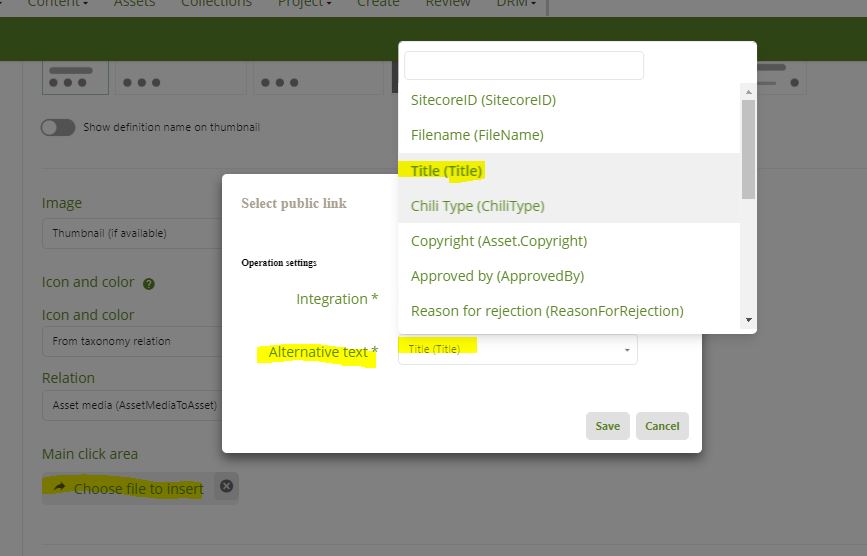The image size is (867, 556).
Task: Click the share arrow icon on Choose file
Action: (59, 488)
